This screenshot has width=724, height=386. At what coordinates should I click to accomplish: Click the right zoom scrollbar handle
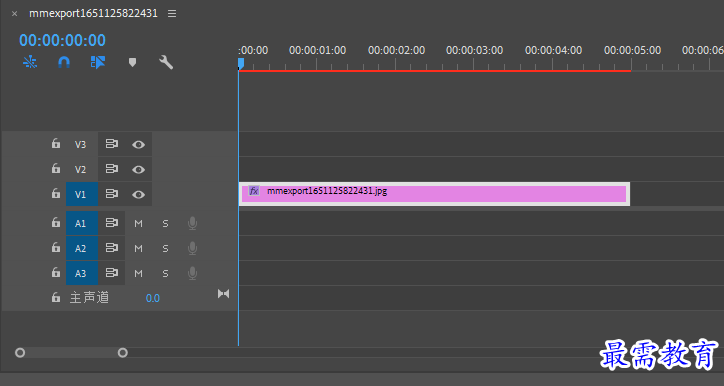[x=122, y=353]
